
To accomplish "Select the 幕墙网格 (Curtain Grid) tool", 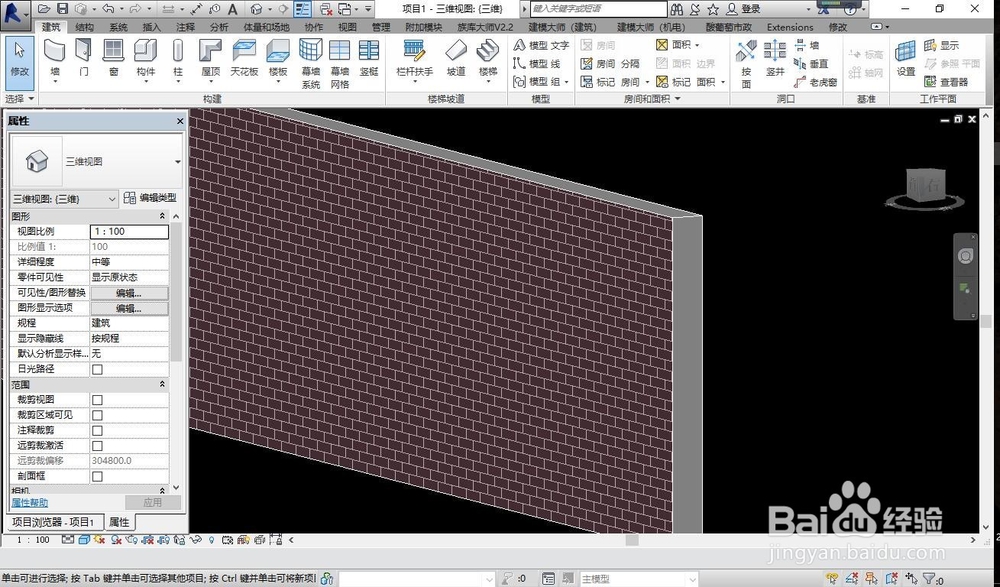I will [x=339, y=64].
